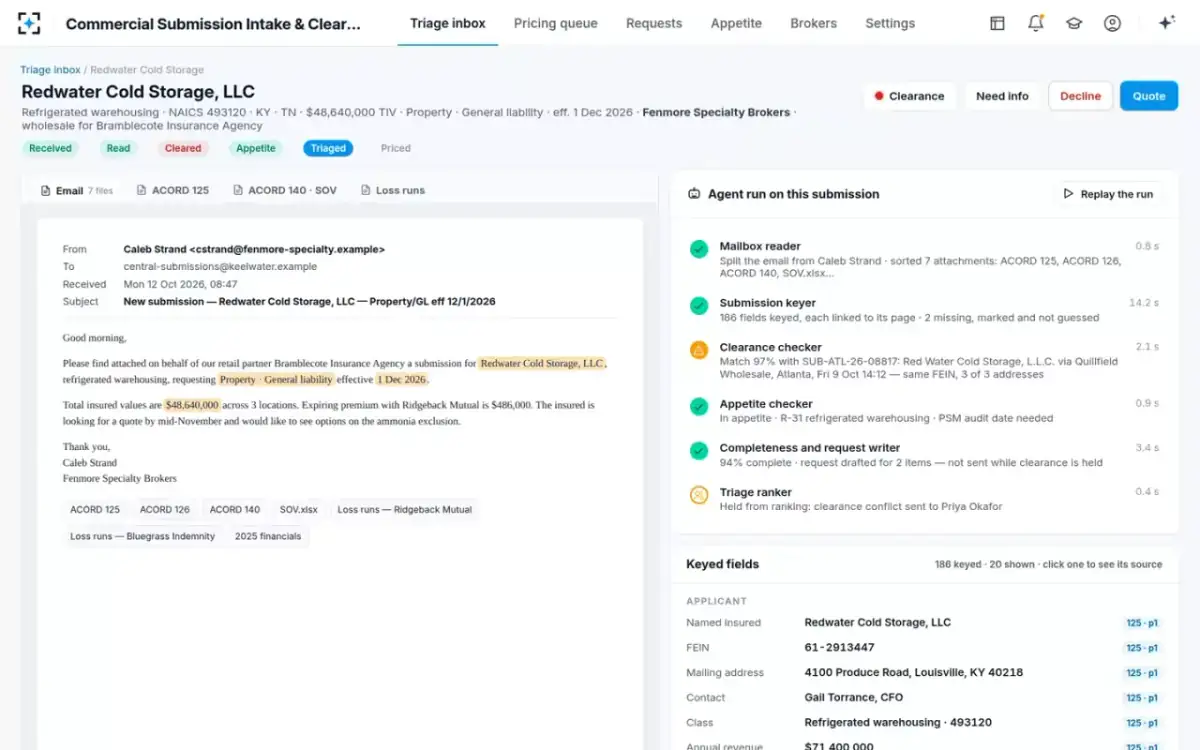Click the Appetite checker green check icon
The height and width of the screenshot is (750, 1200).
click(x=699, y=407)
